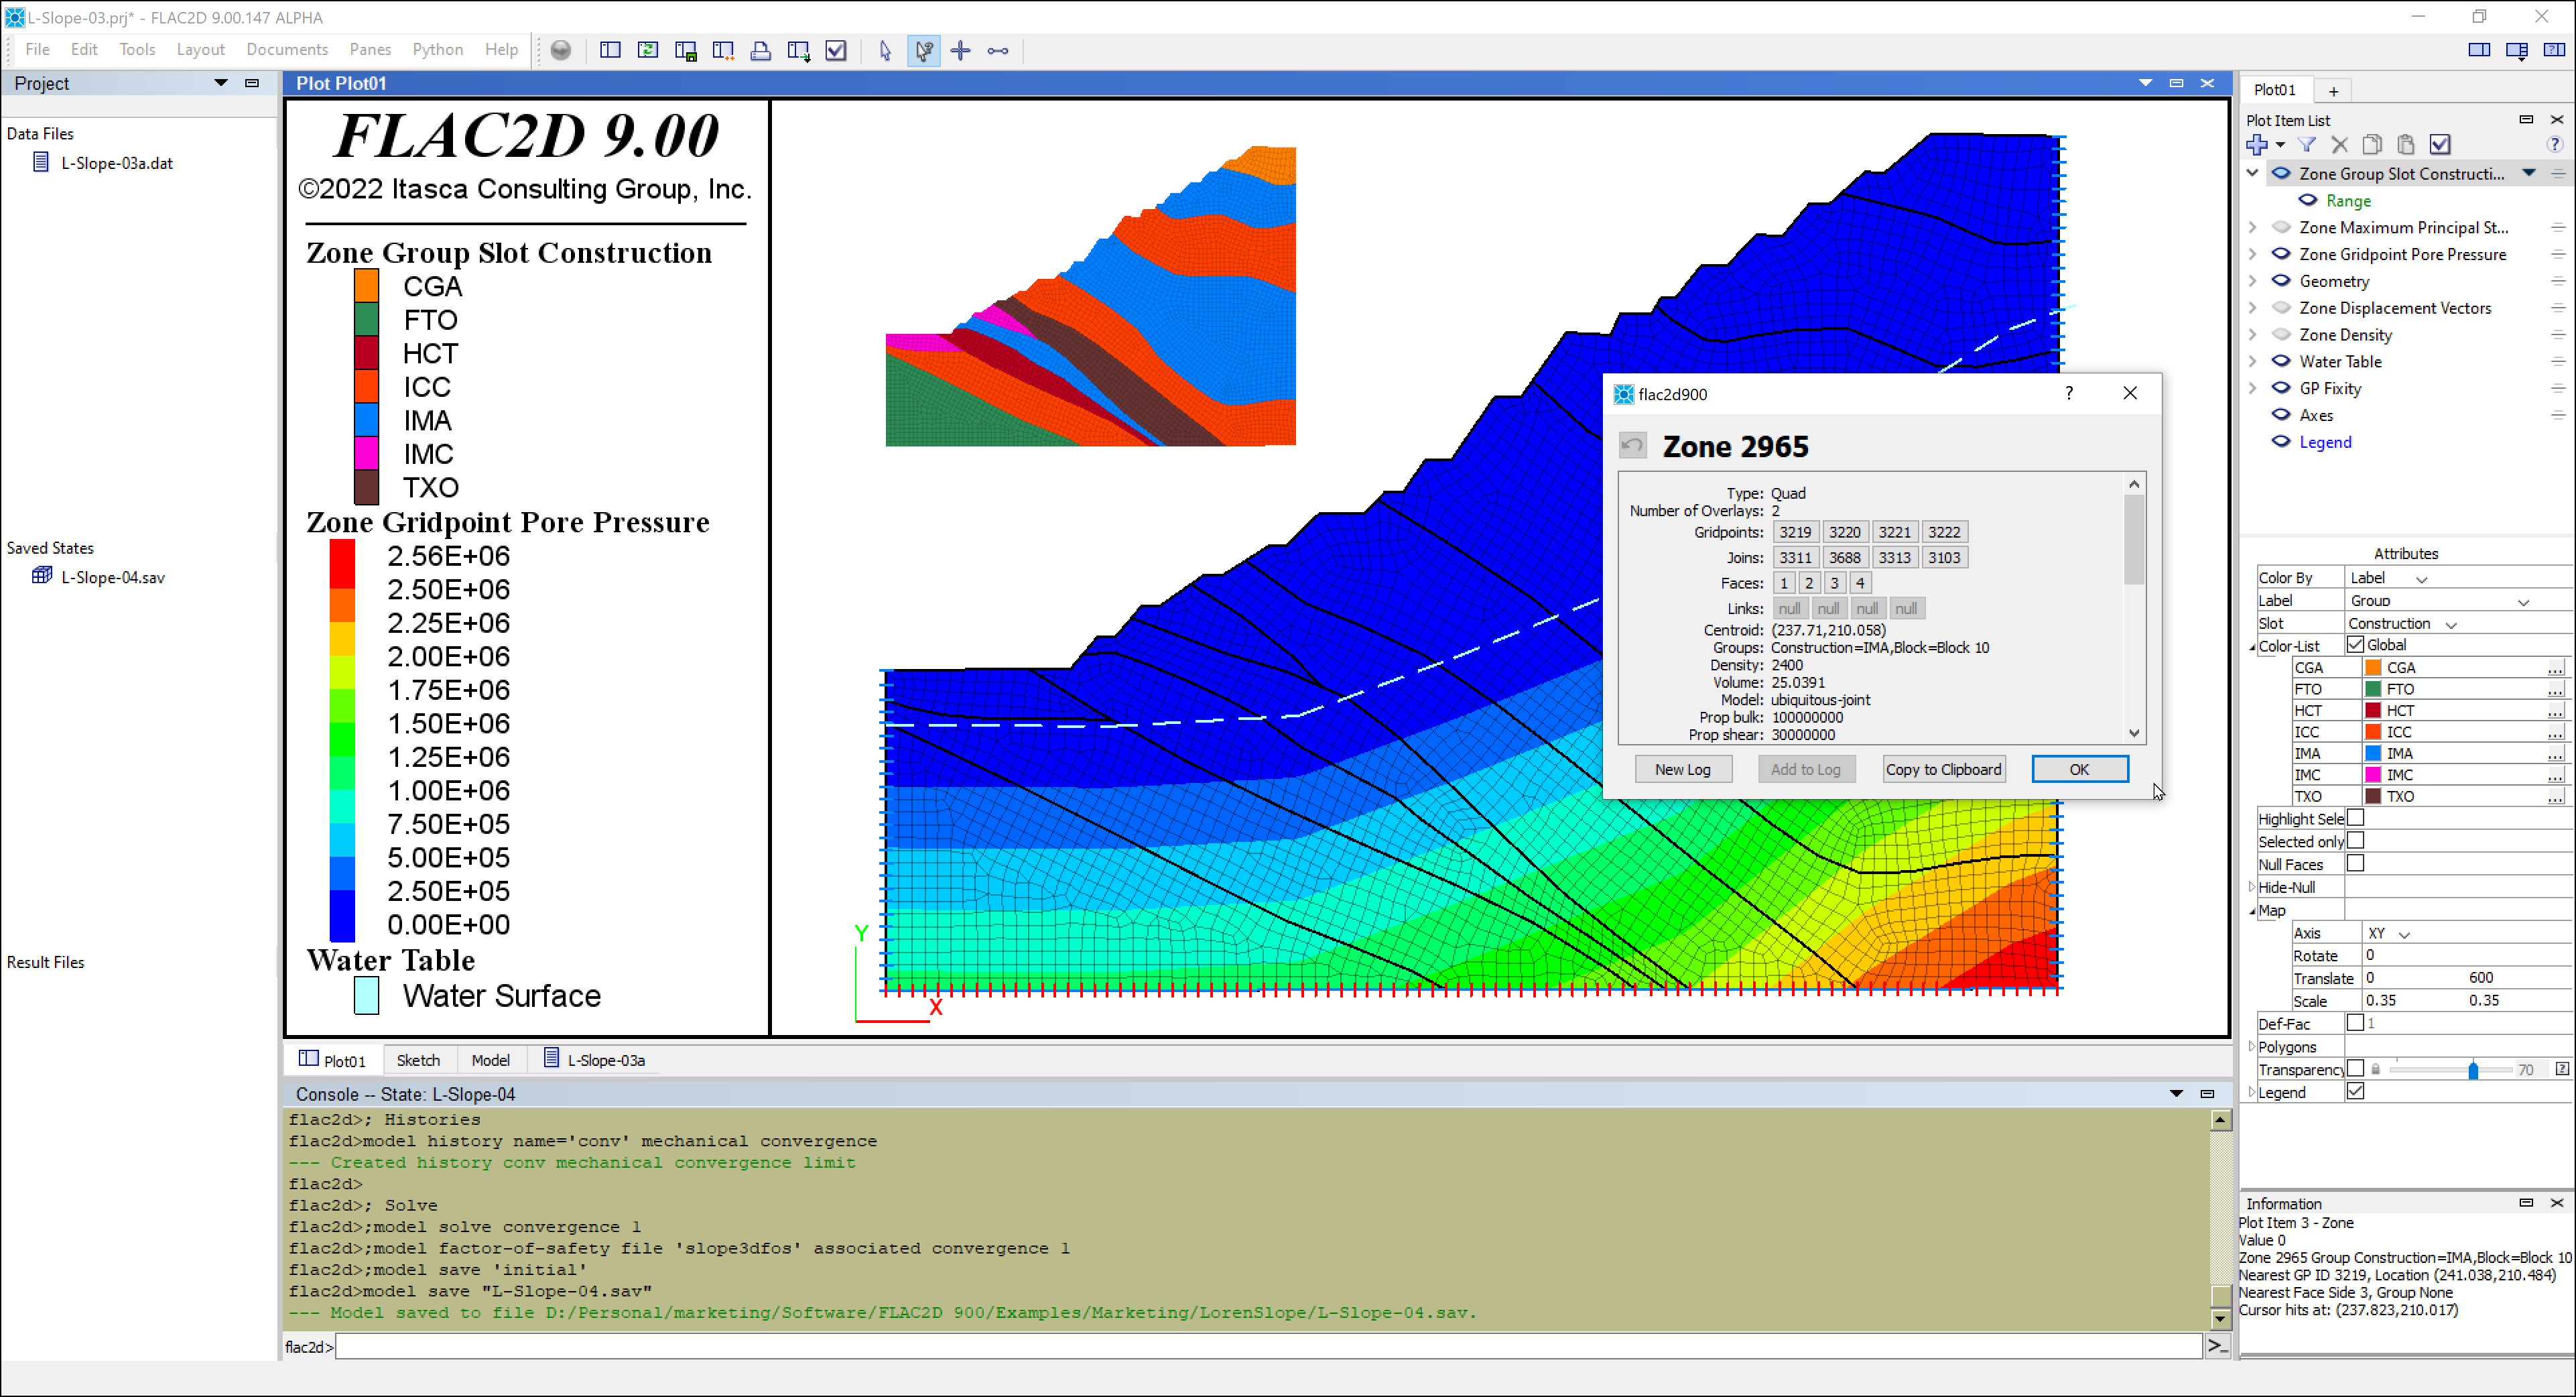Screen dimensions: 2576x1397
Task: Click the plot refresh icon with green arrows
Action: [648, 50]
